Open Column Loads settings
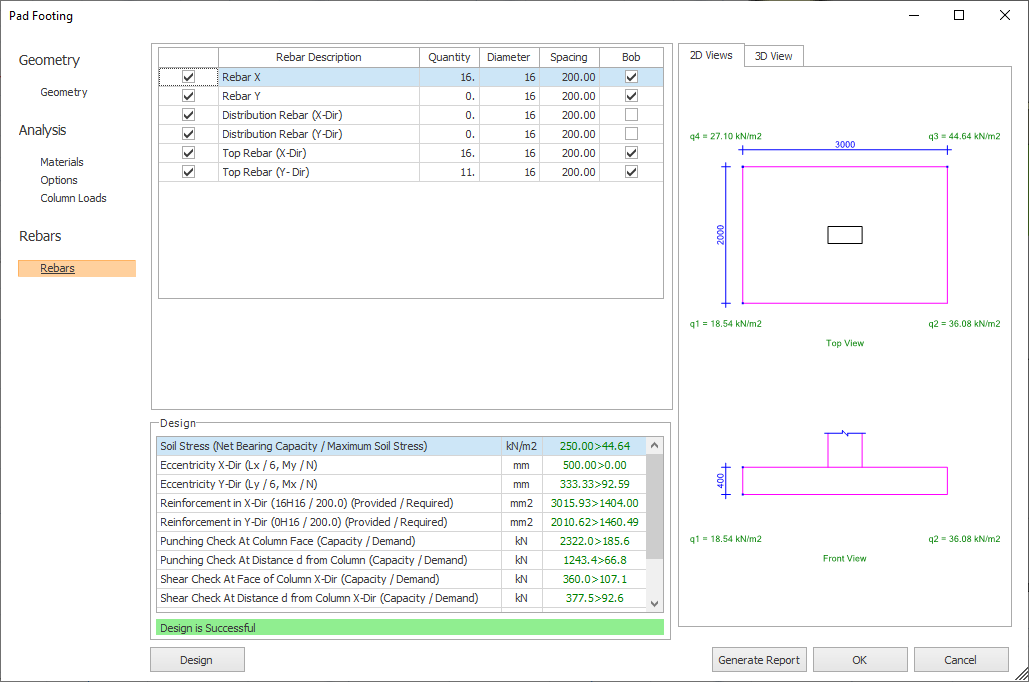 73,198
